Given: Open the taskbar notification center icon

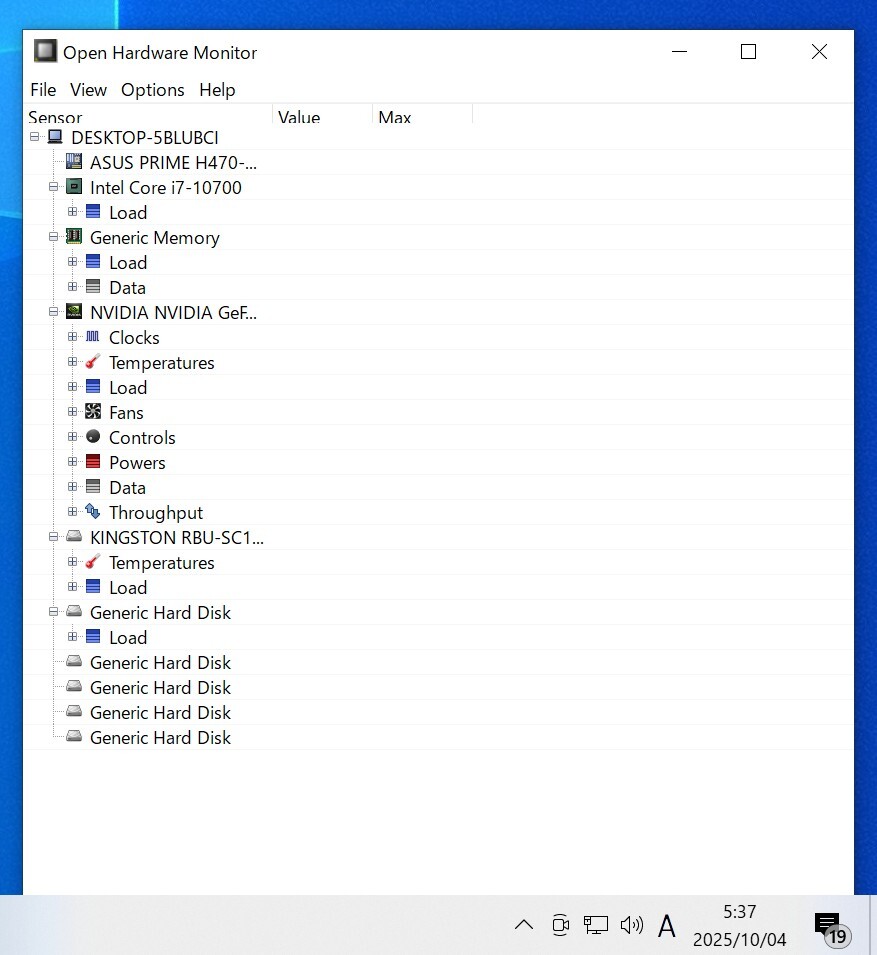Looking at the screenshot, I should [x=833, y=928].
